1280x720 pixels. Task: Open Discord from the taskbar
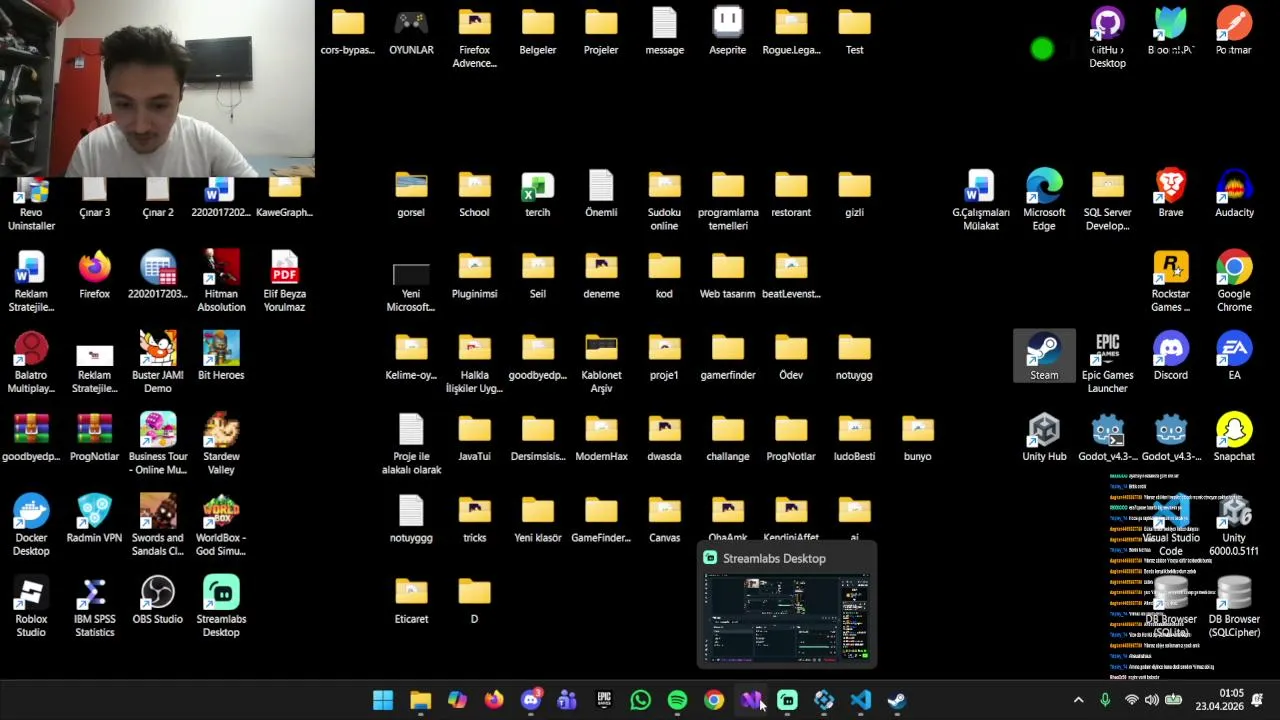[x=530, y=700]
